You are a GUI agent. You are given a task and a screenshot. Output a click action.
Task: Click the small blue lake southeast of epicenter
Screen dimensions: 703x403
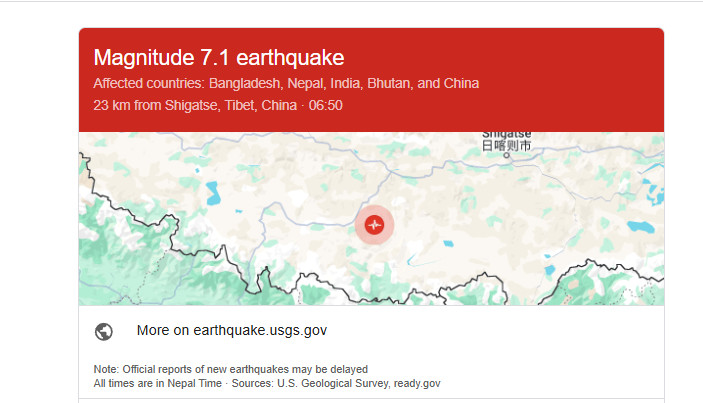click(x=448, y=243)
